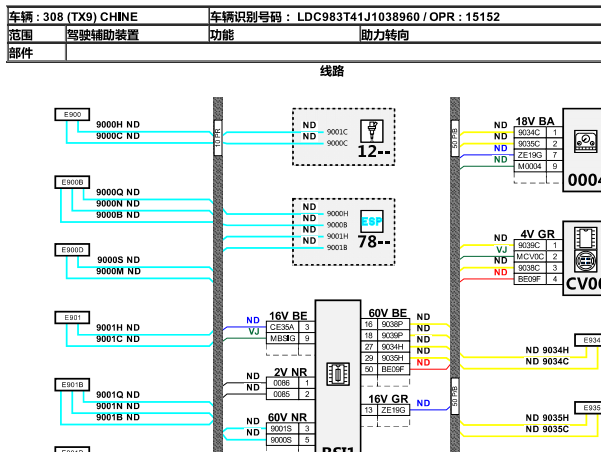Click wire label 9001B ND near E901B

click(x=118, y=417)
